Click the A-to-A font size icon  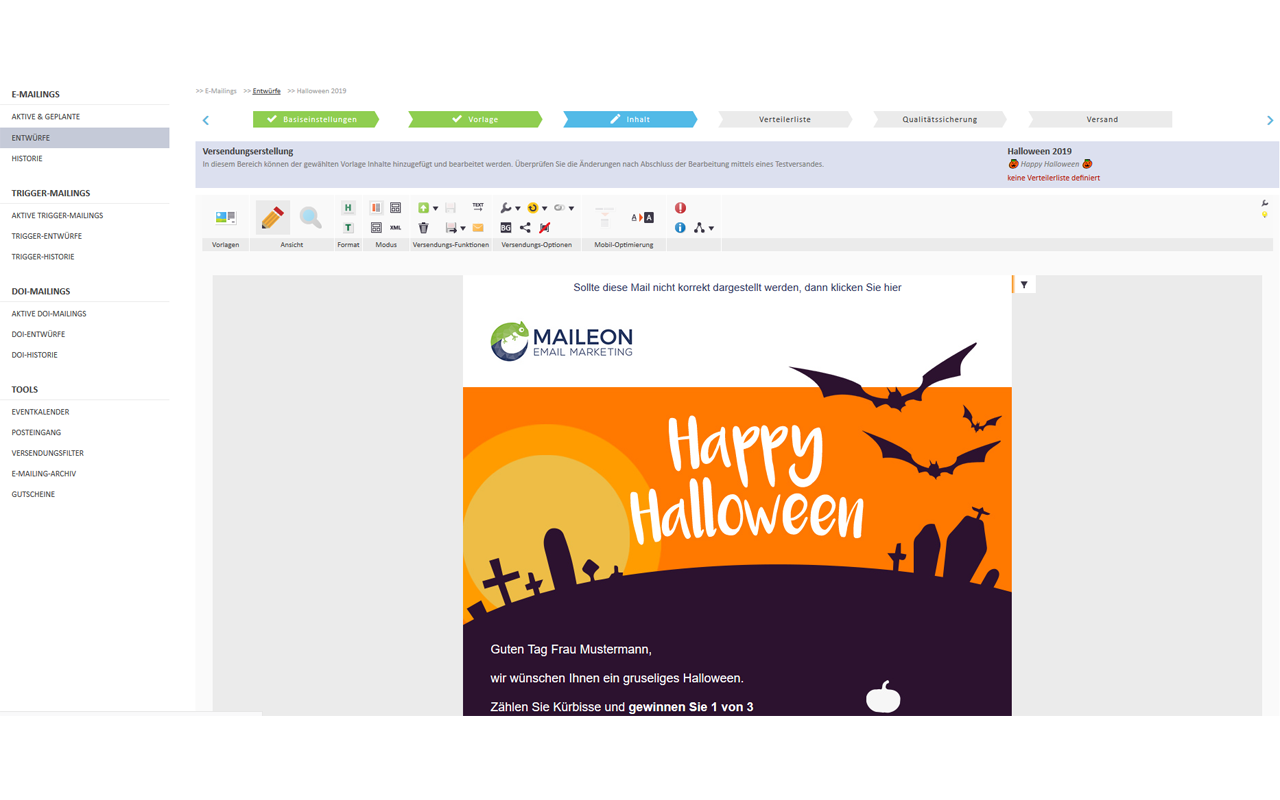click(x=642, y=217)
